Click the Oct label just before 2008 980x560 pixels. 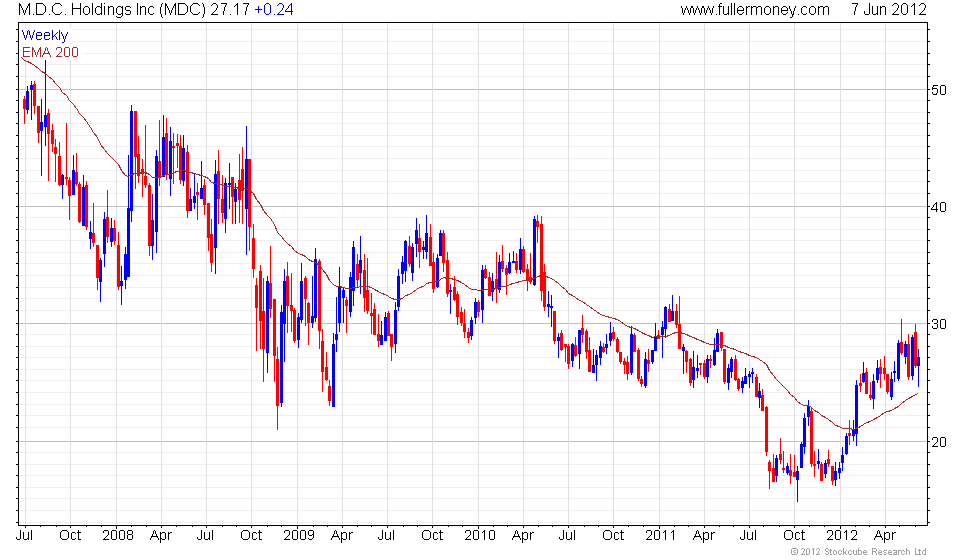pos(70,536)
